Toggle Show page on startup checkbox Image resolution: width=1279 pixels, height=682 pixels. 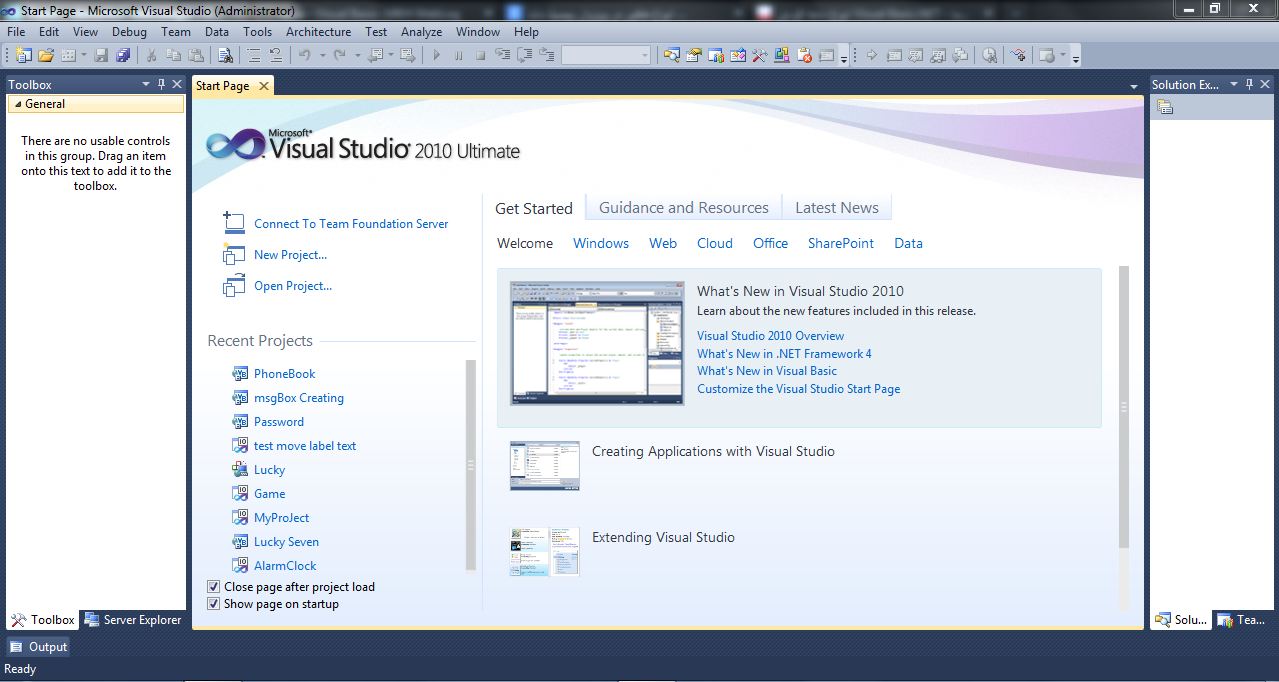point(213,604)
